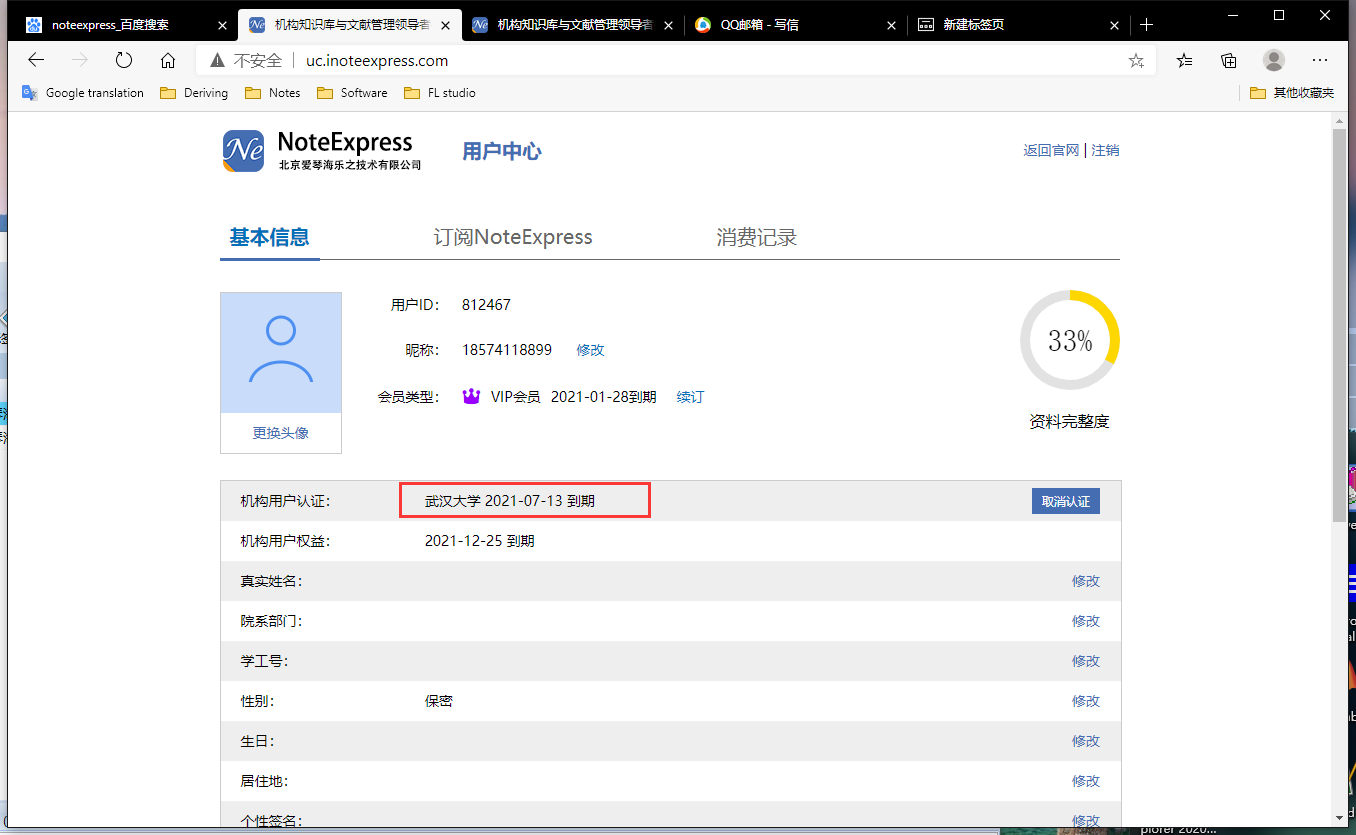
Task: Open the collections icon in toolbar
Action: (1229, 61)
